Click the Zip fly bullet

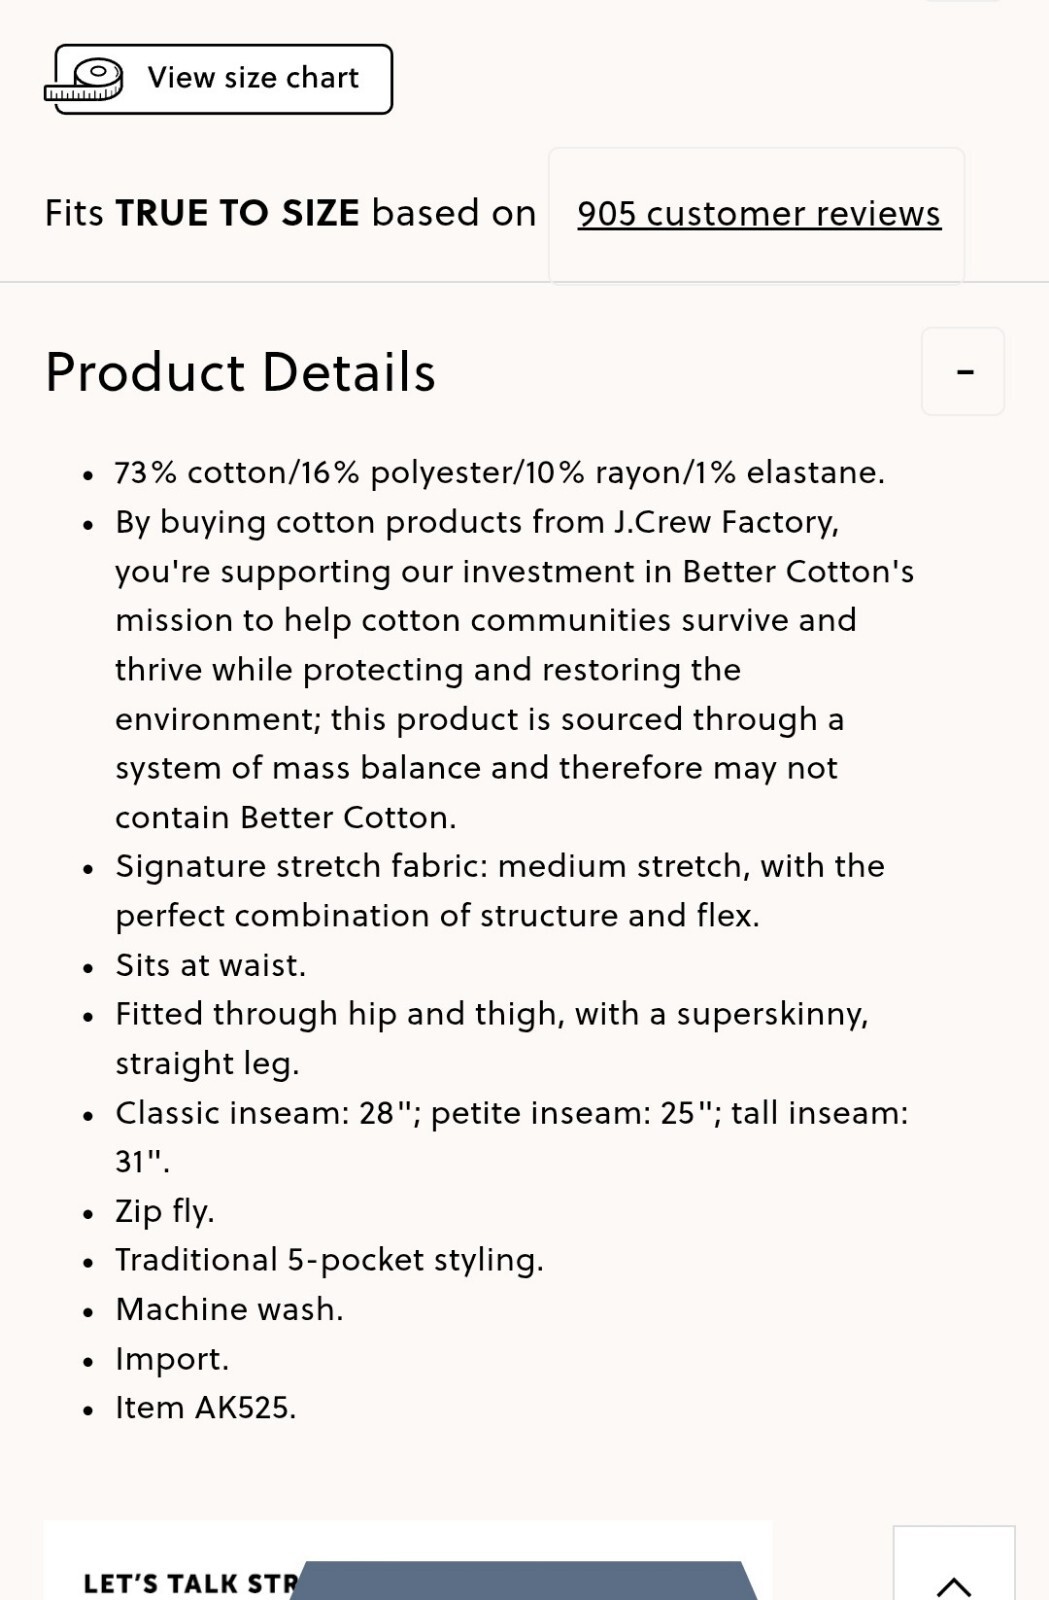coord(165,1211)
